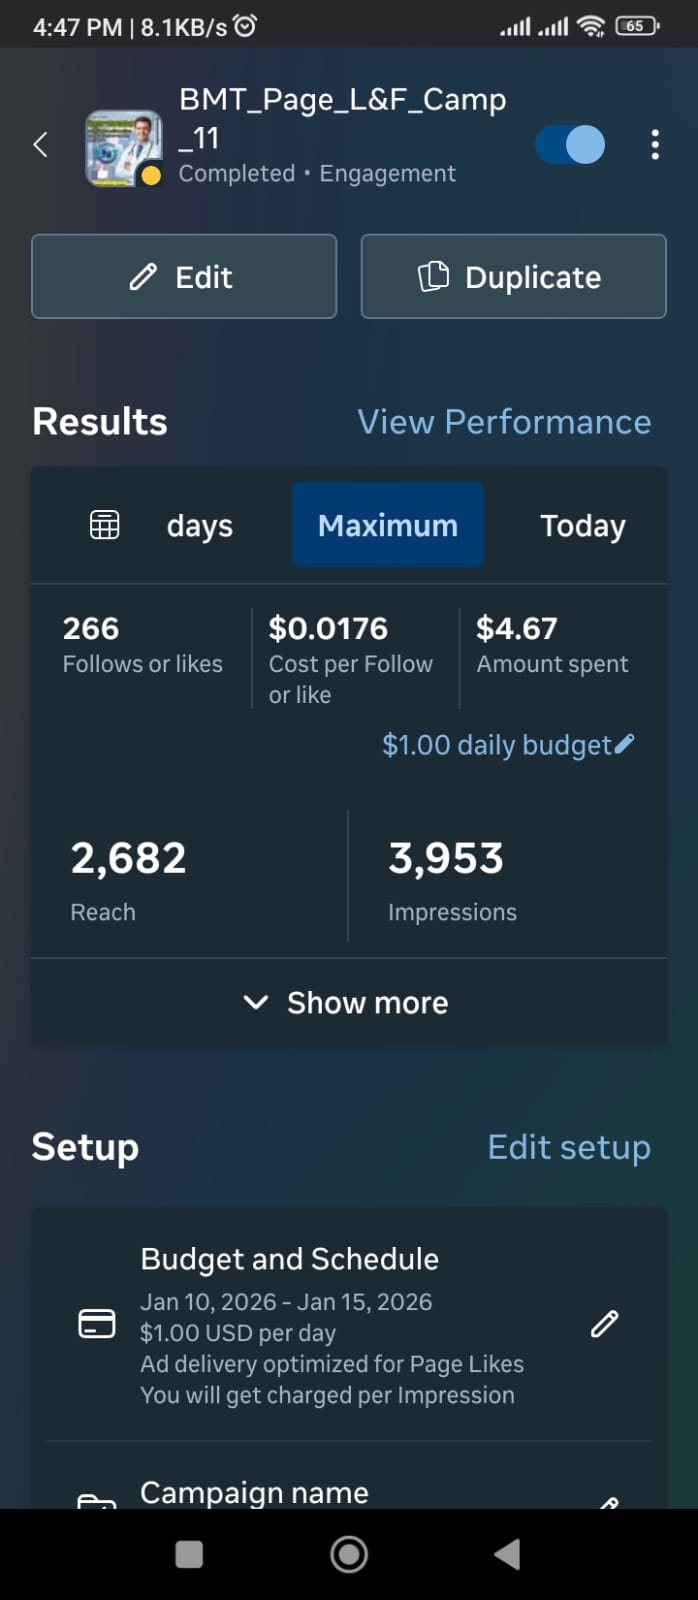Open the View Performance link

[504, 422]
